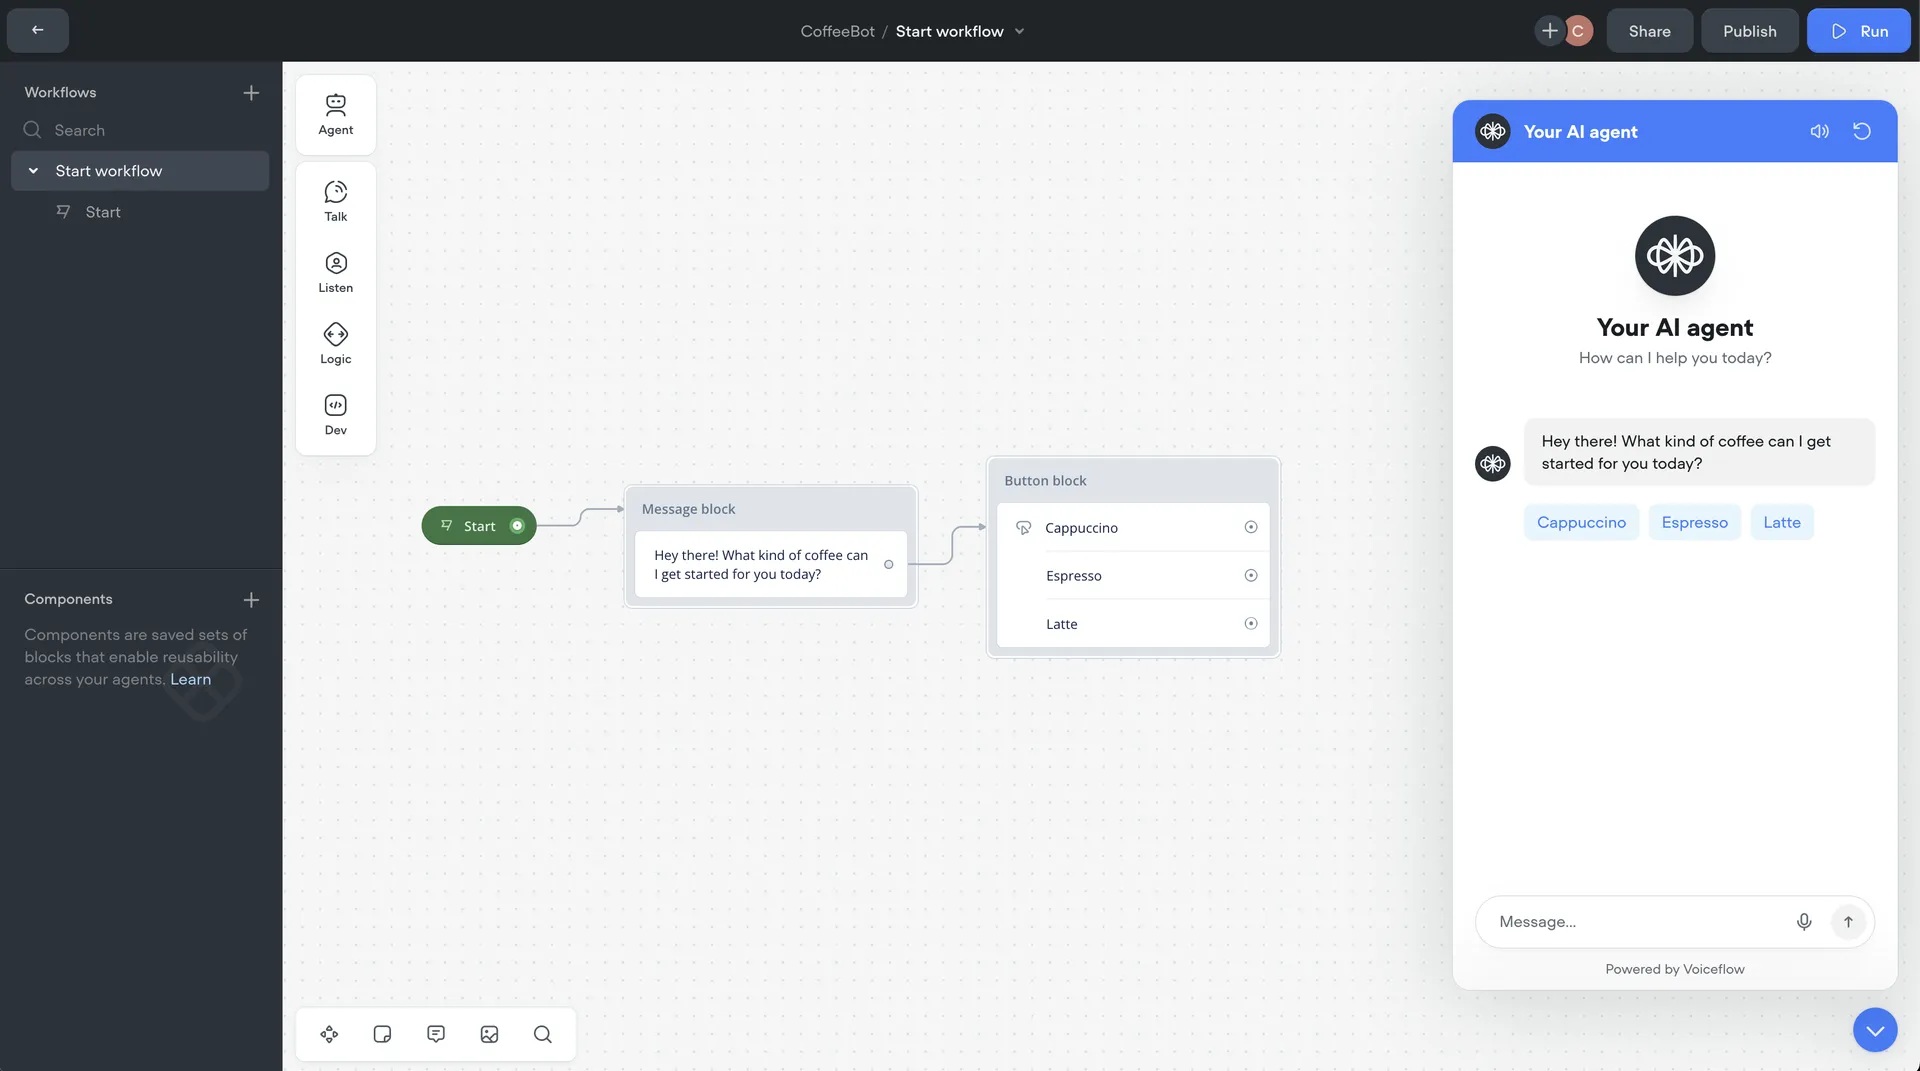Screen dimensions: 1920x1071
Task: Send the chat message with arrow button
Action: click(1848, 922)
